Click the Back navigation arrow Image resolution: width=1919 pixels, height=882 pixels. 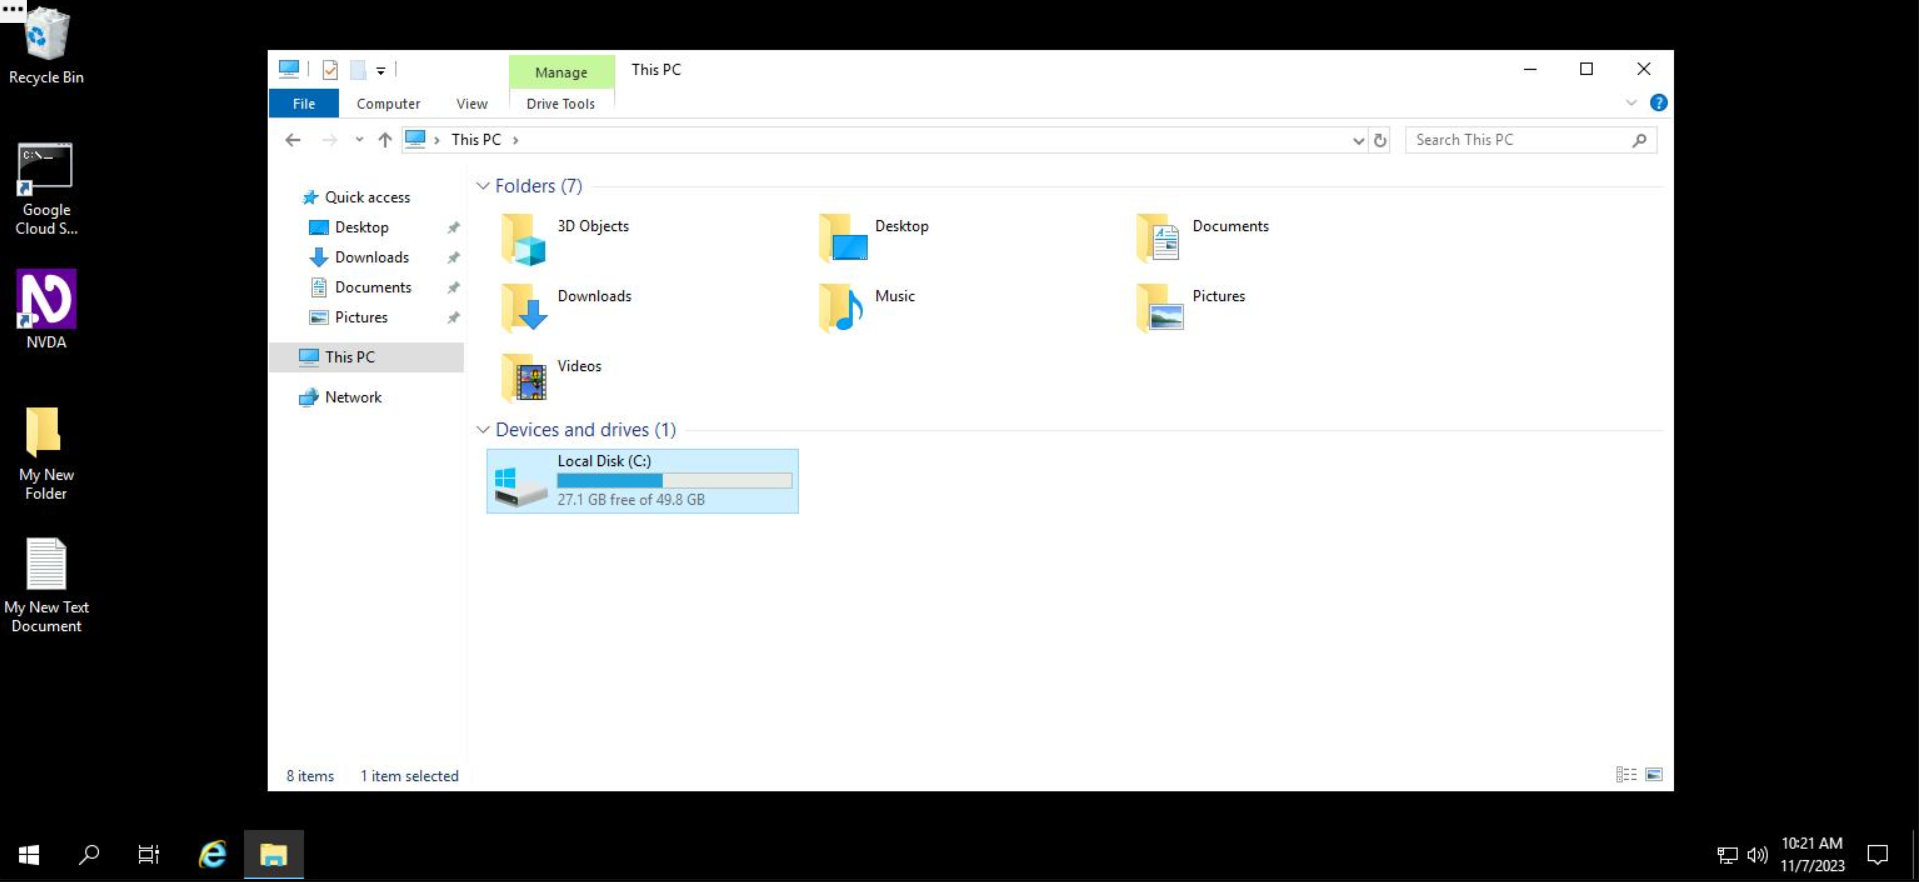click(293, 140)
